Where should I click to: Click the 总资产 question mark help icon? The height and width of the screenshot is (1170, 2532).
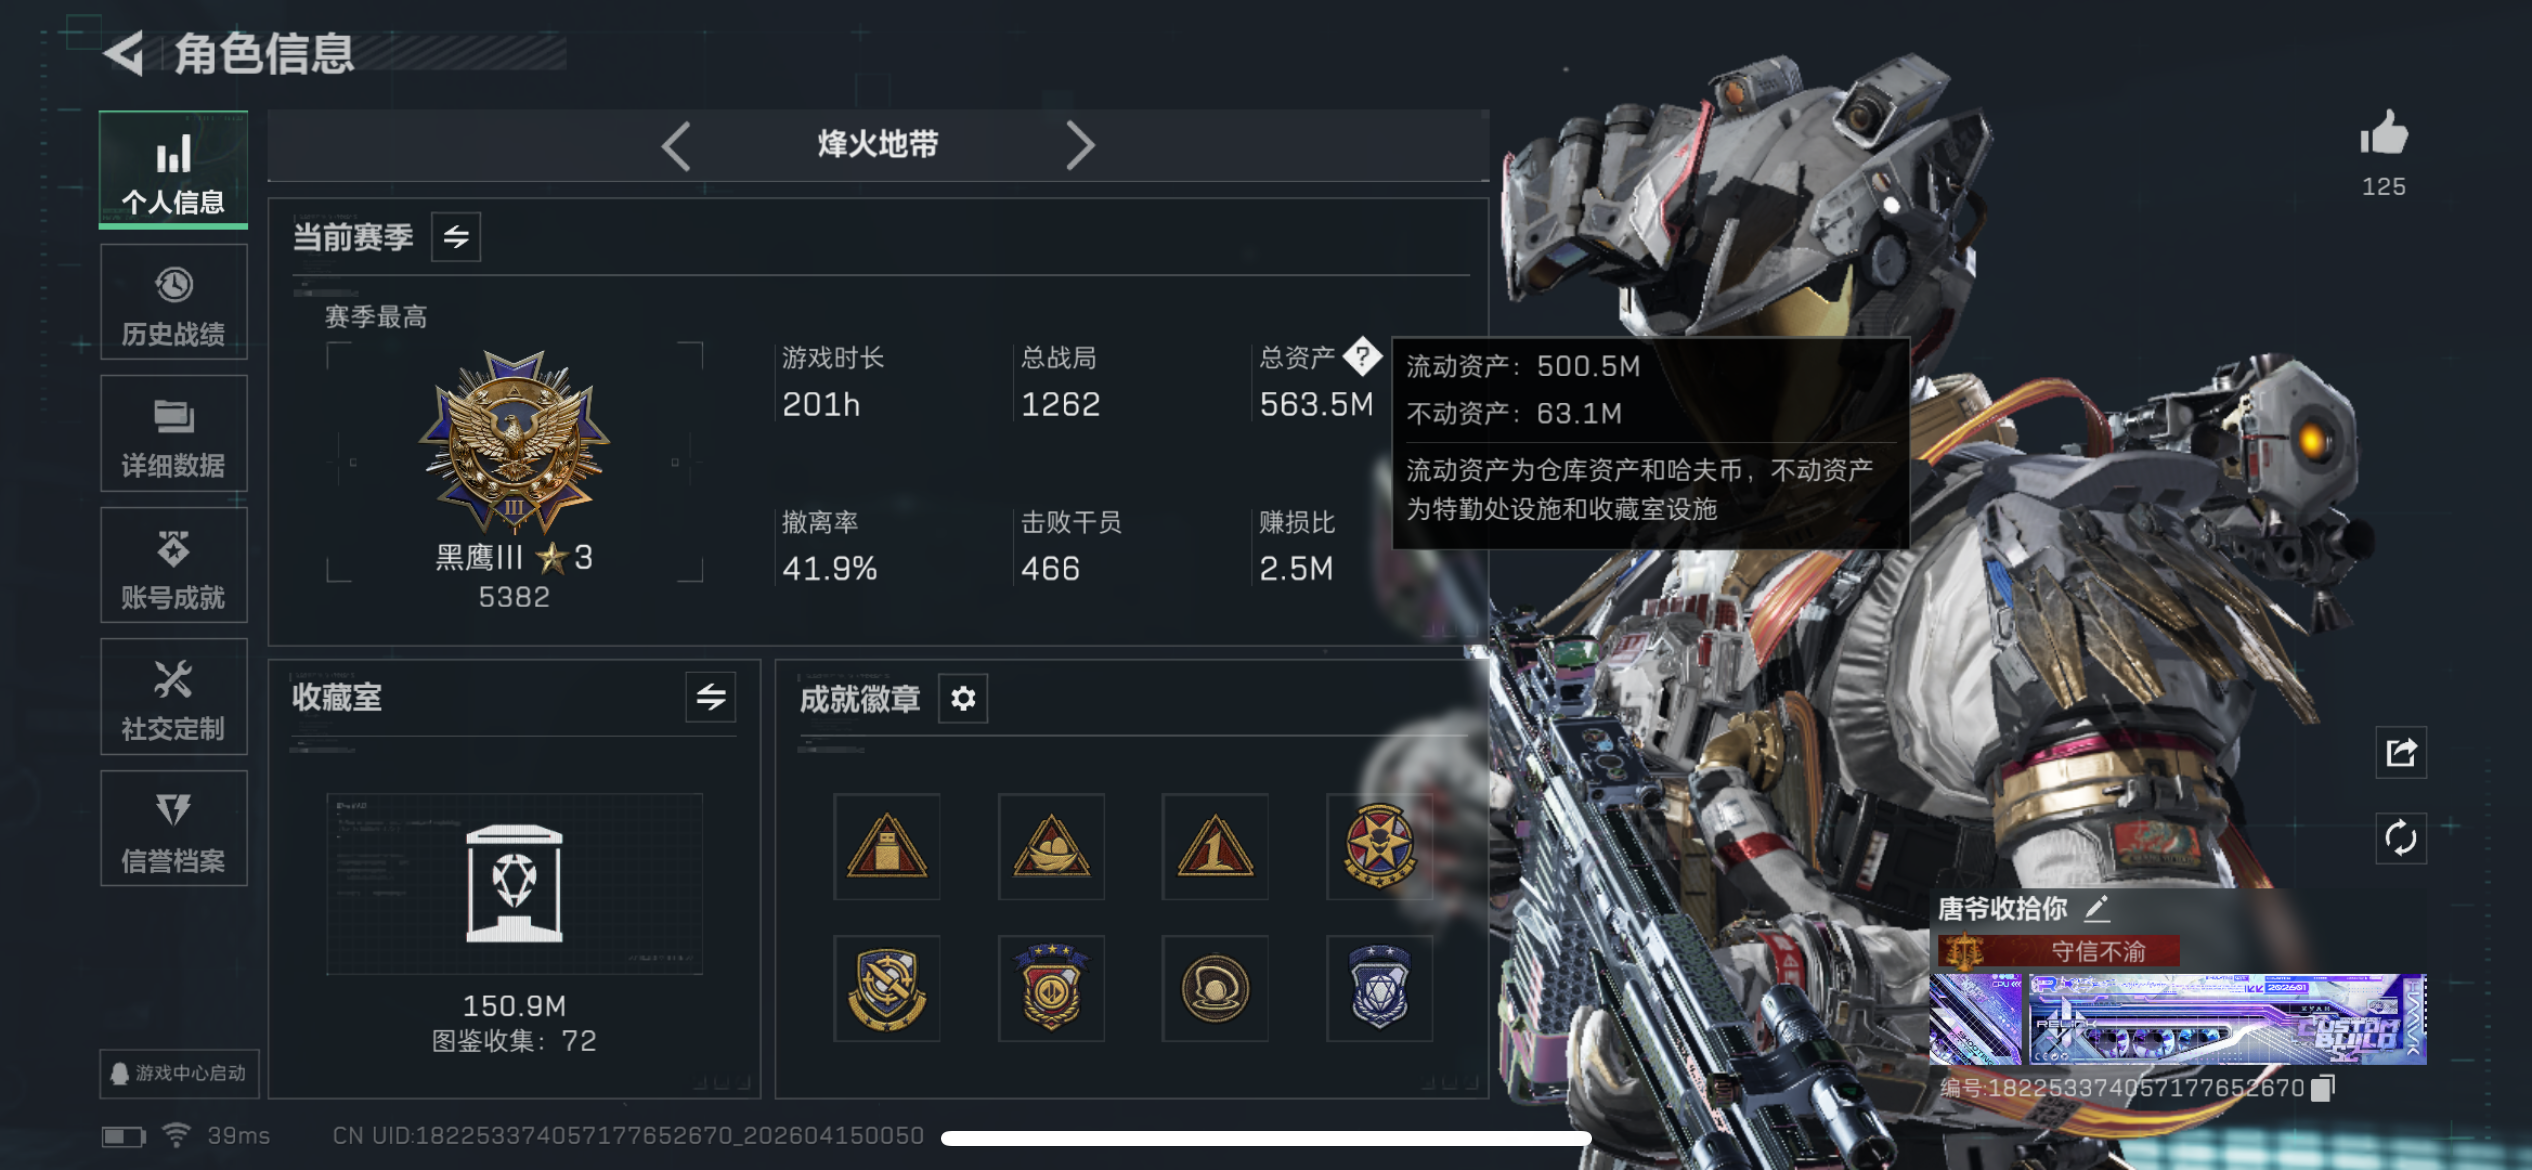(1362, 356)
